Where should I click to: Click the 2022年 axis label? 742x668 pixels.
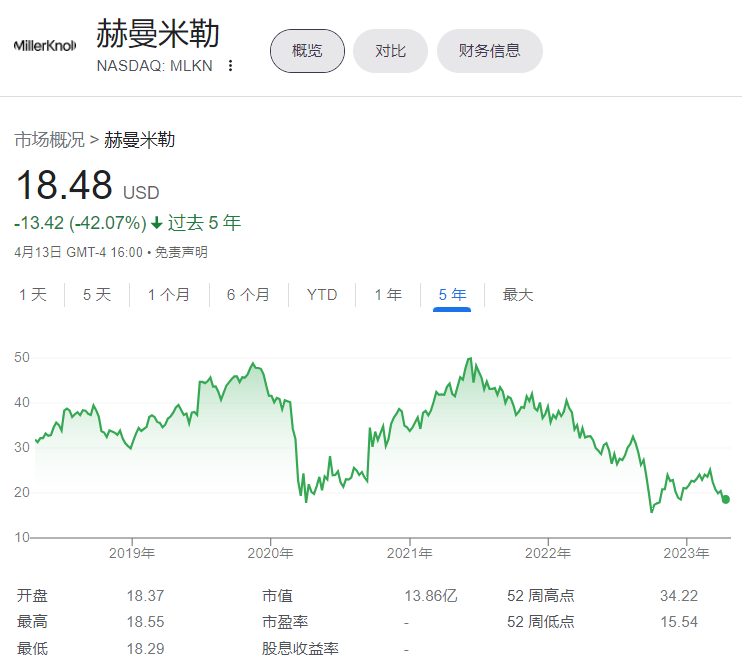click(x=548, y=553)
